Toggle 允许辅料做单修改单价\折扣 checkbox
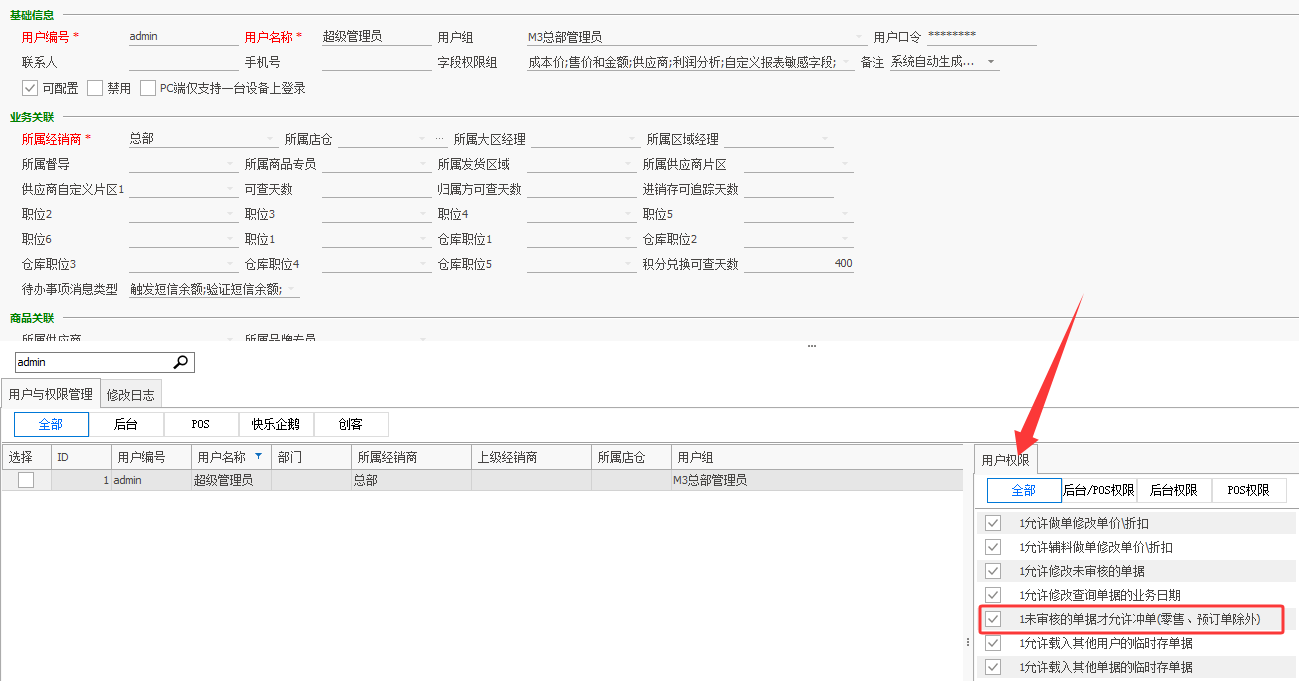1299x681 pixels. pos(993,547)
